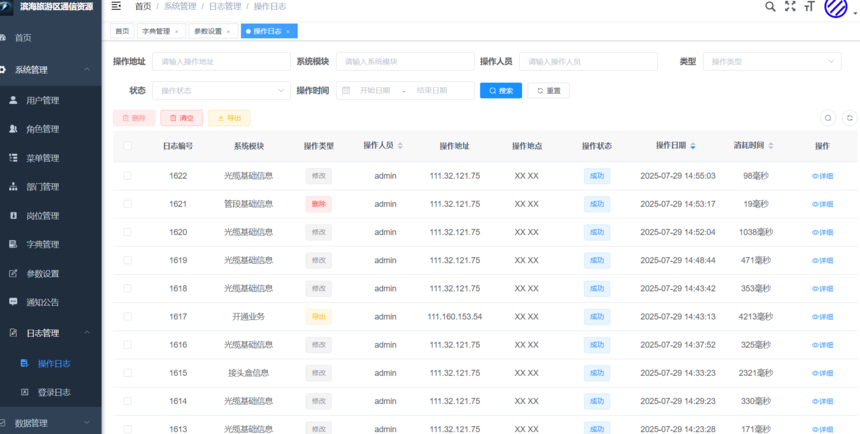
Task: Open the top search magnifier icon
Action: [x=770, y=6]
